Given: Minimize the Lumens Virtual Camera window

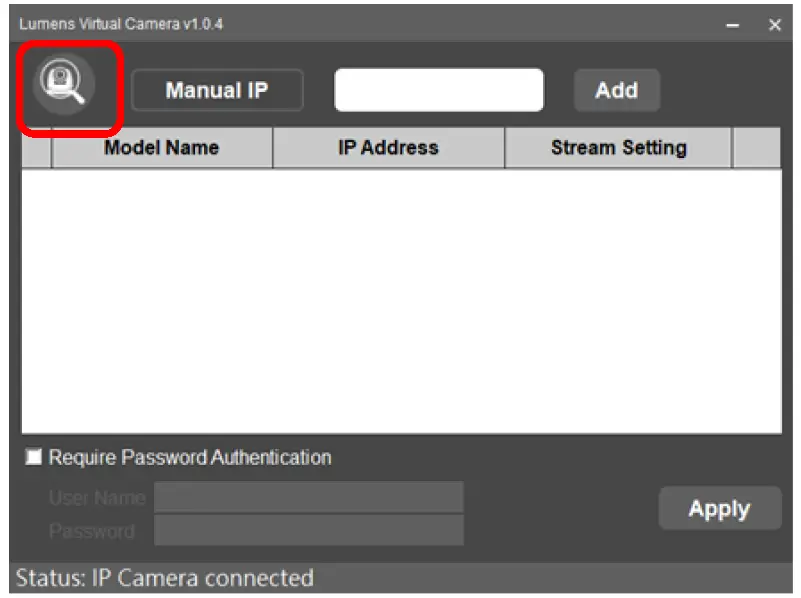Looking at the screenshot, I should 733,25.
